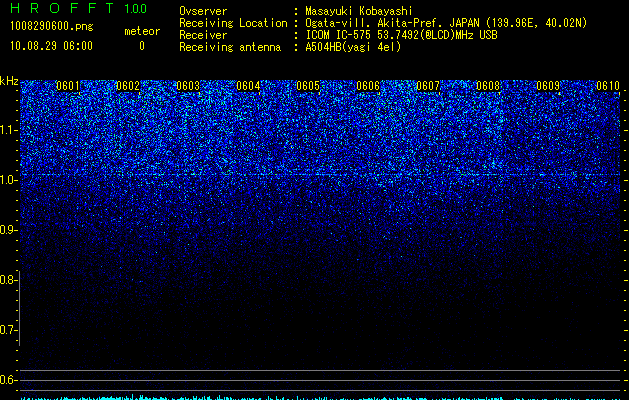Select the 0609 time marker

pyautogui.click(x=548, y=86)
